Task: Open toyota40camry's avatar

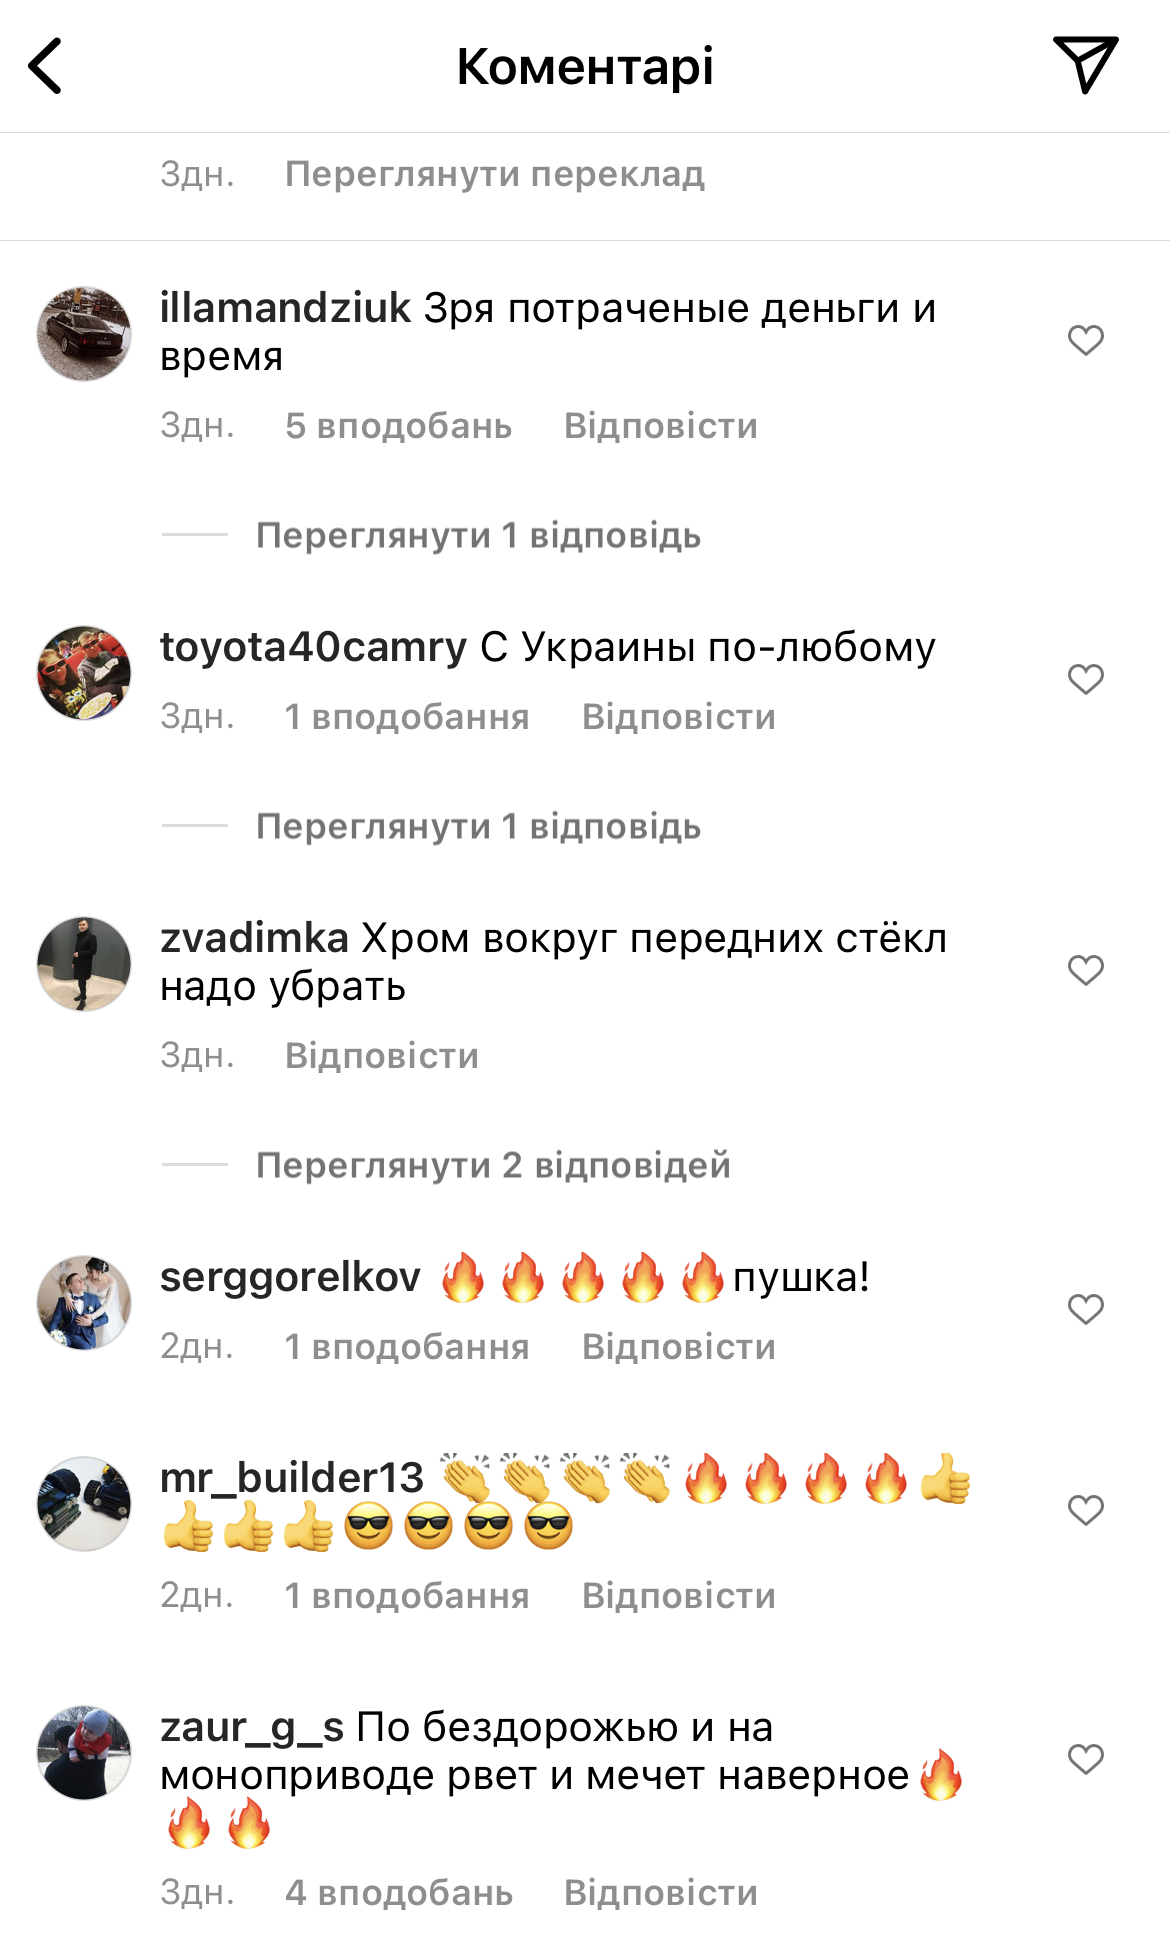Action: pos(84,673)
